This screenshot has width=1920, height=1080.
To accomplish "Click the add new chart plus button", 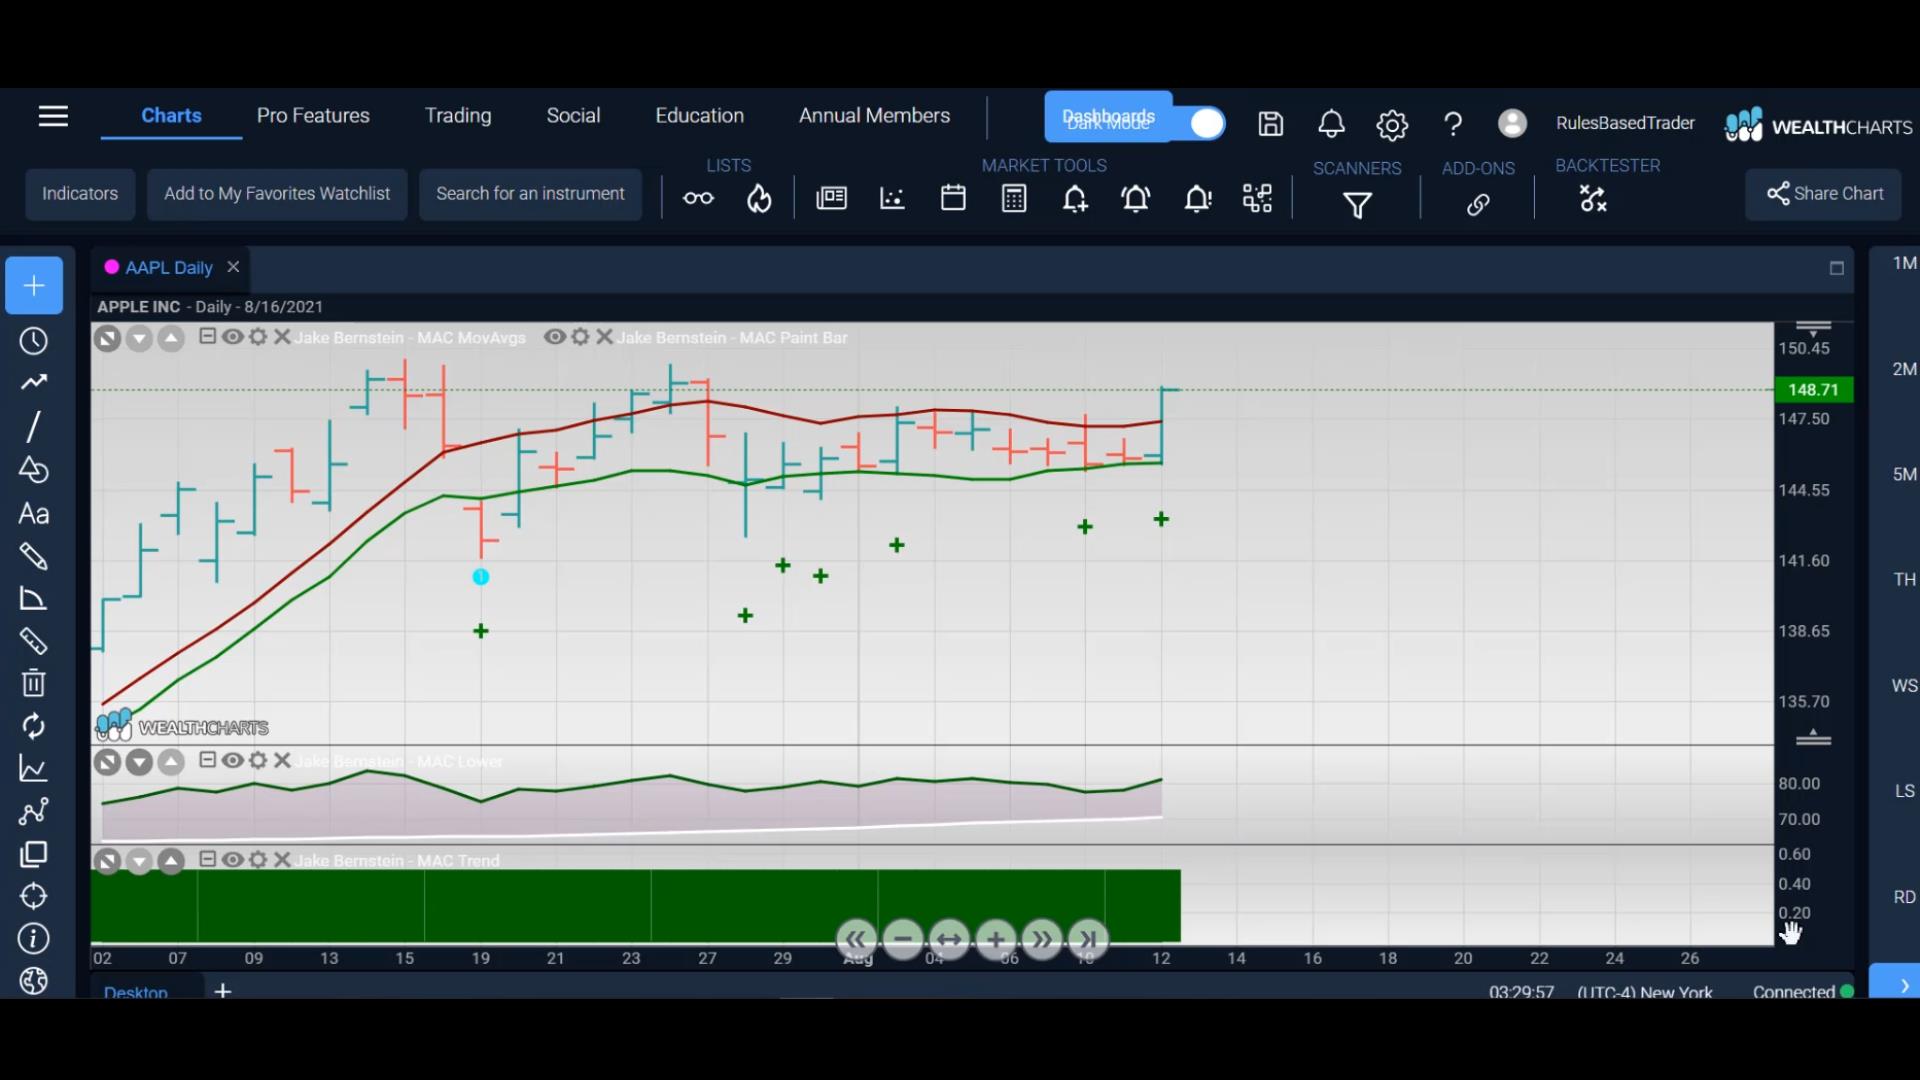I will [x=34, y=286].
